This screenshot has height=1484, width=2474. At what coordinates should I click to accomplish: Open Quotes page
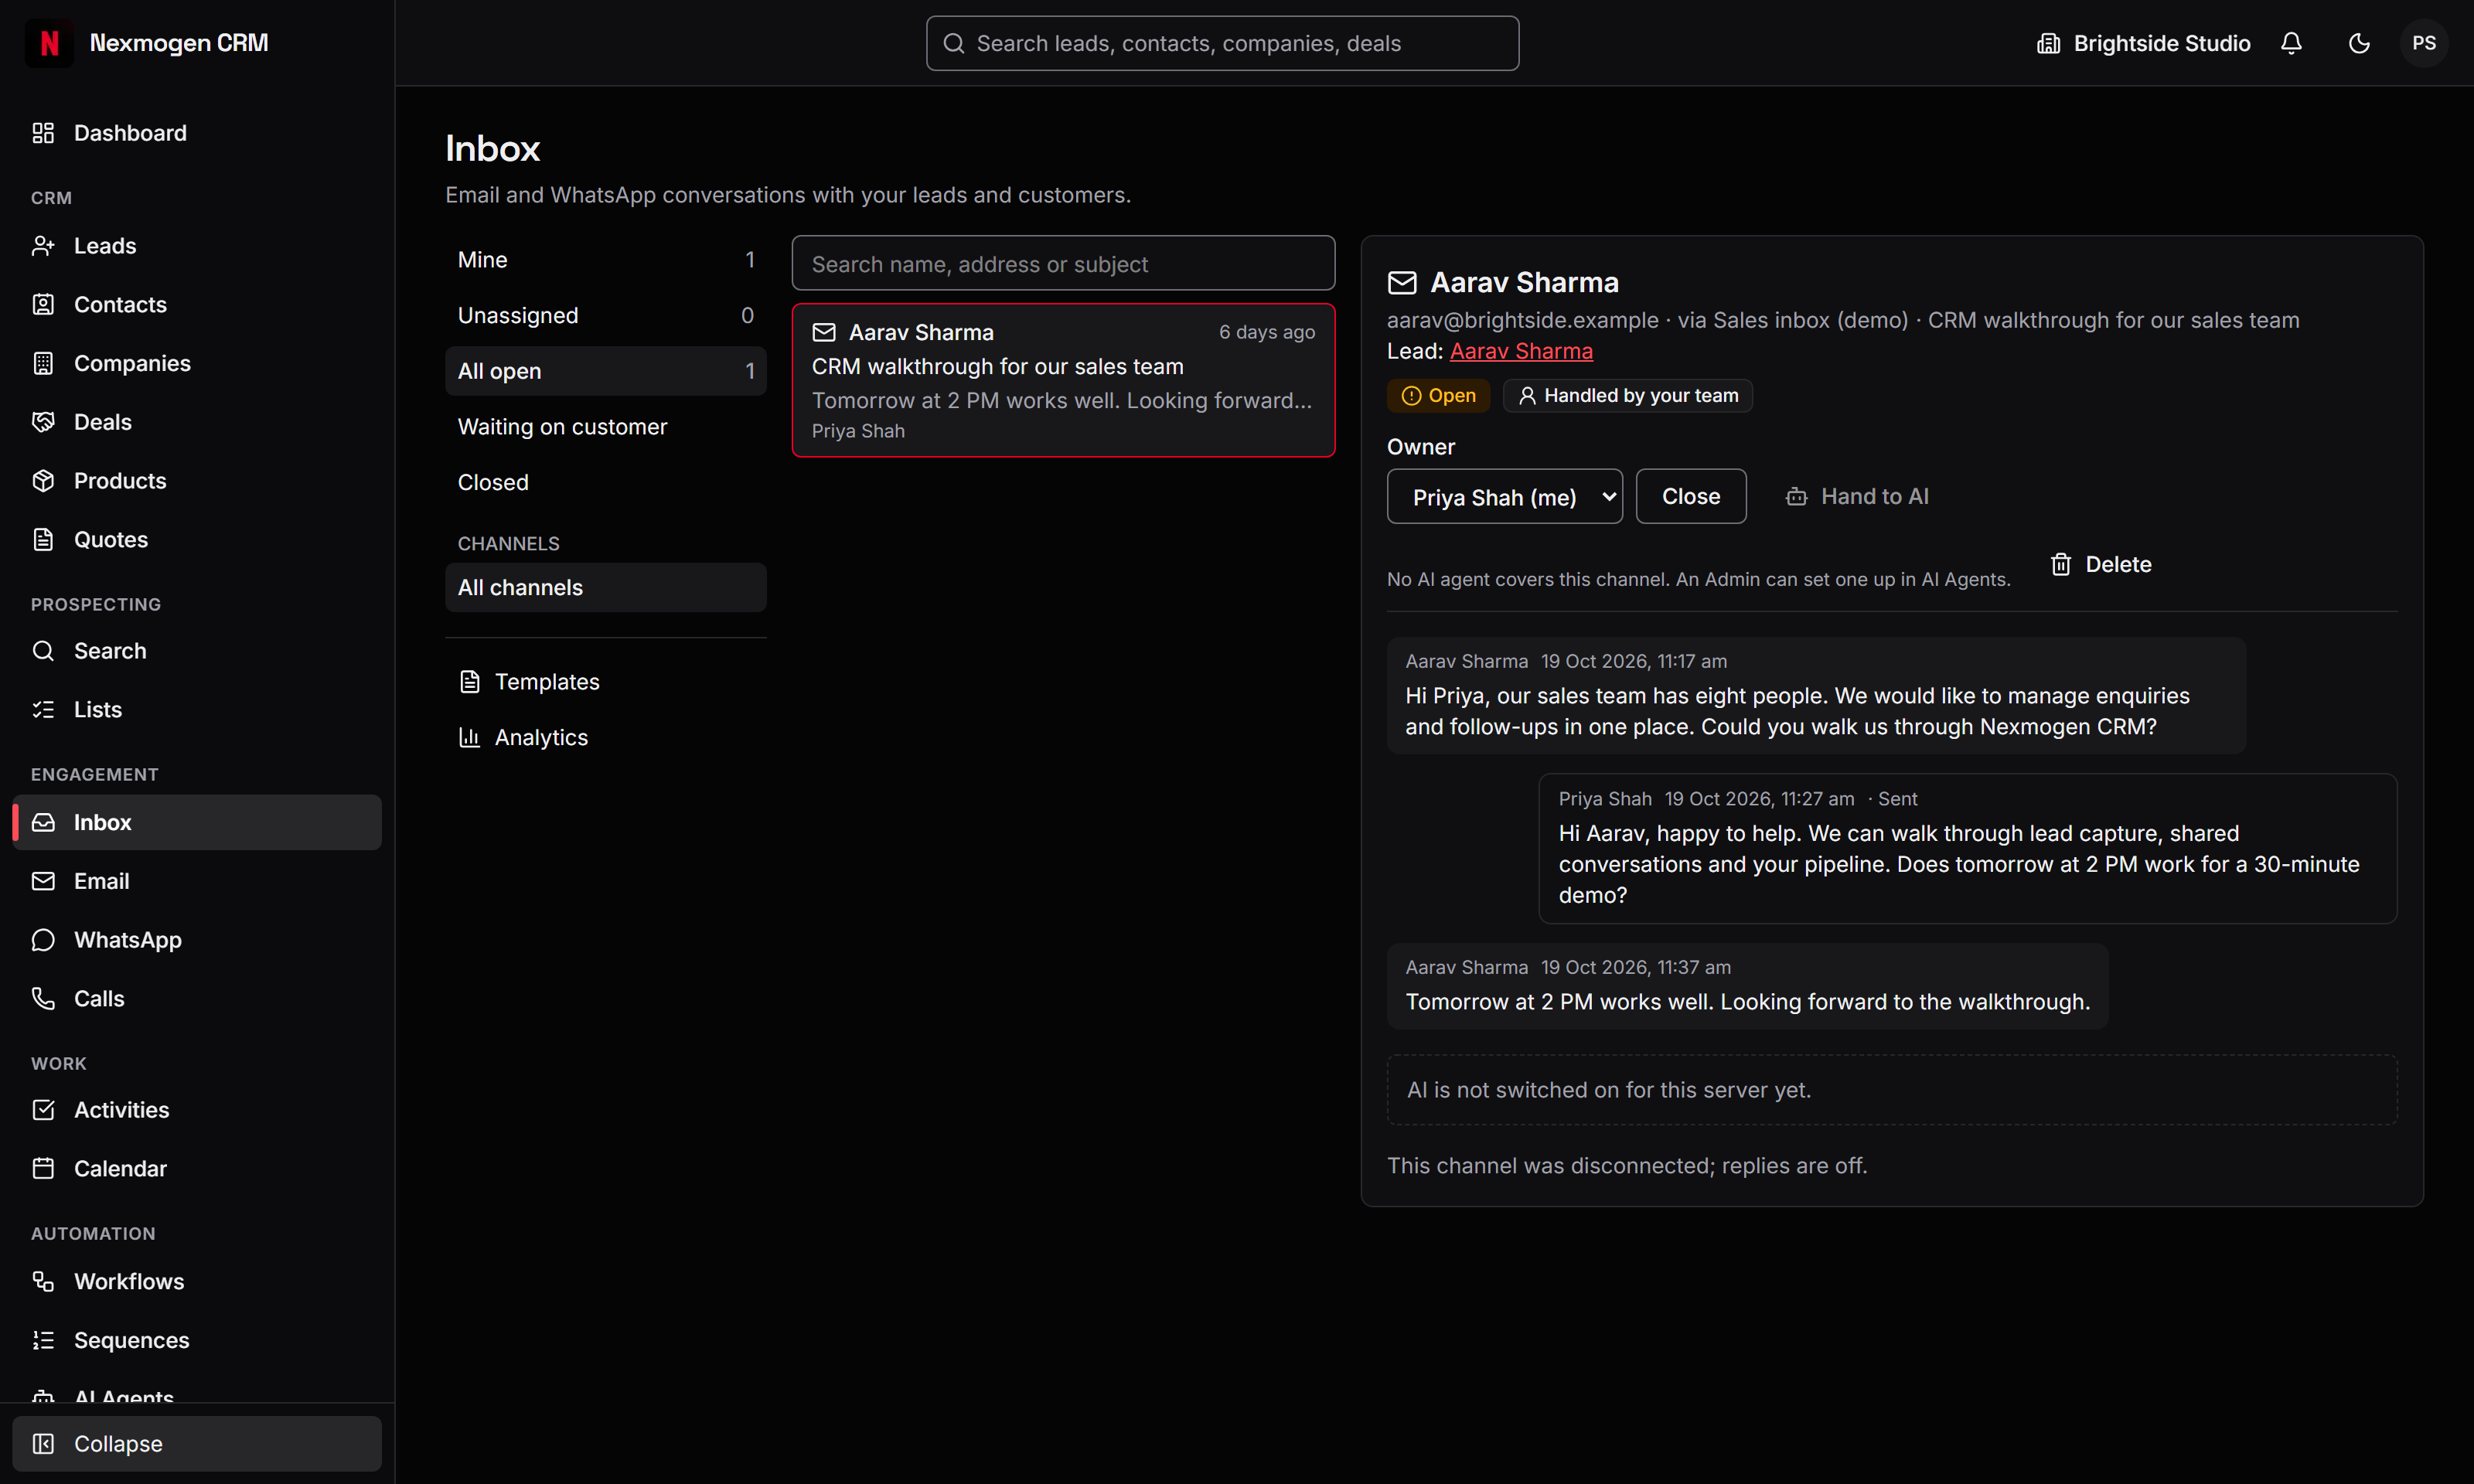click(197, 540)
